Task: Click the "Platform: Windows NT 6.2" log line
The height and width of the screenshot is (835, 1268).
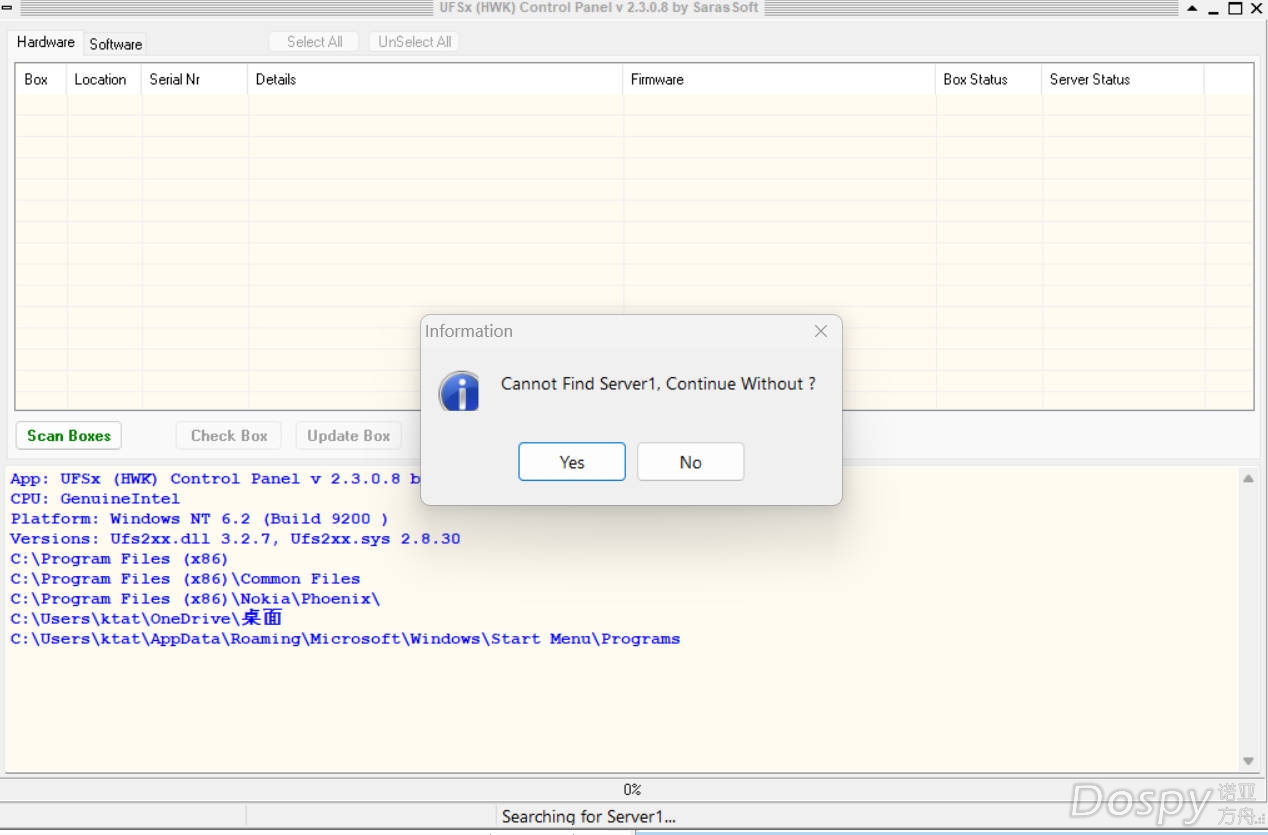Action: [200, 519]
